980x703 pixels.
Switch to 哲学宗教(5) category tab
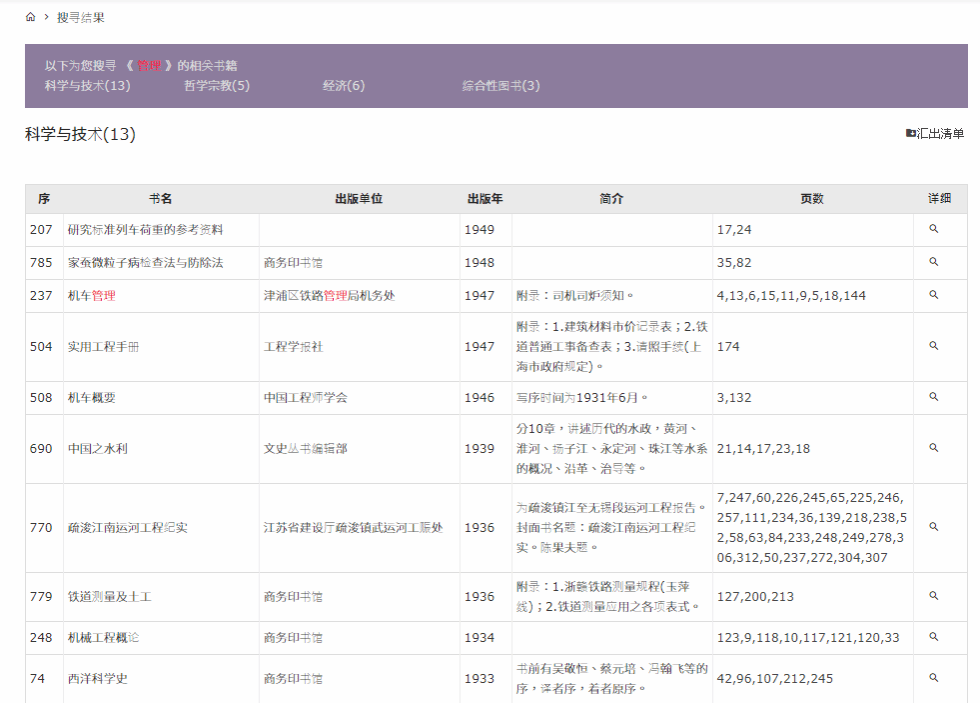[217, 86]
